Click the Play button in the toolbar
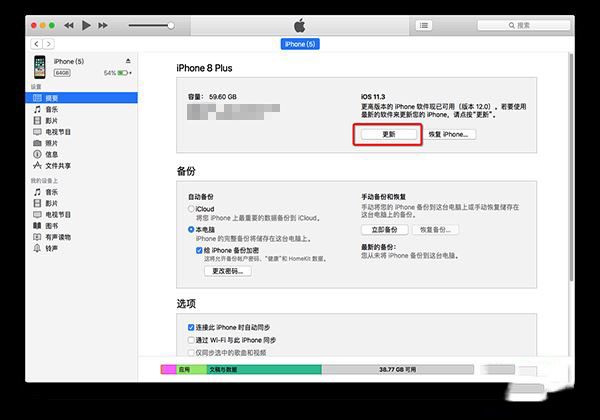This screenshot has width=600, height=420. [x=87, y=24]
